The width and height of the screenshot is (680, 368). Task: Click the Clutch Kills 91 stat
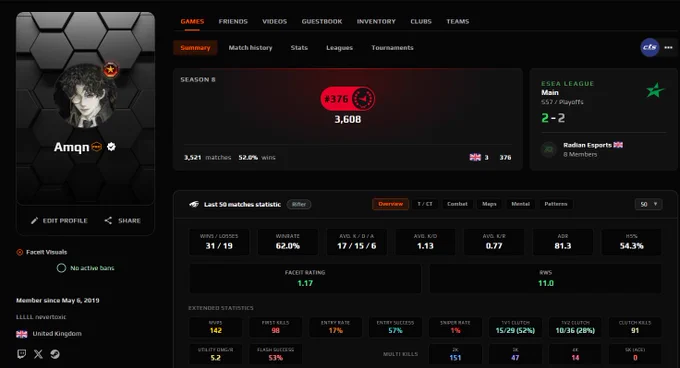tap(635, 327)
